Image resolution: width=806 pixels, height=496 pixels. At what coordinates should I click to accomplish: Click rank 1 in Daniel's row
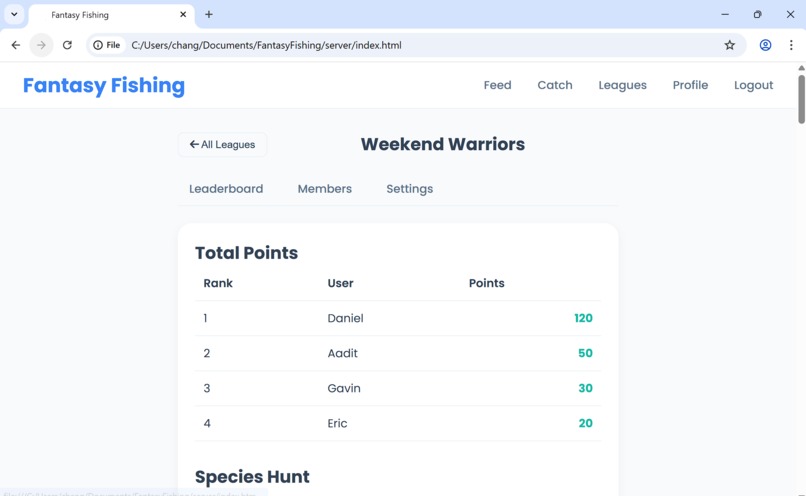tap(205, 318)
